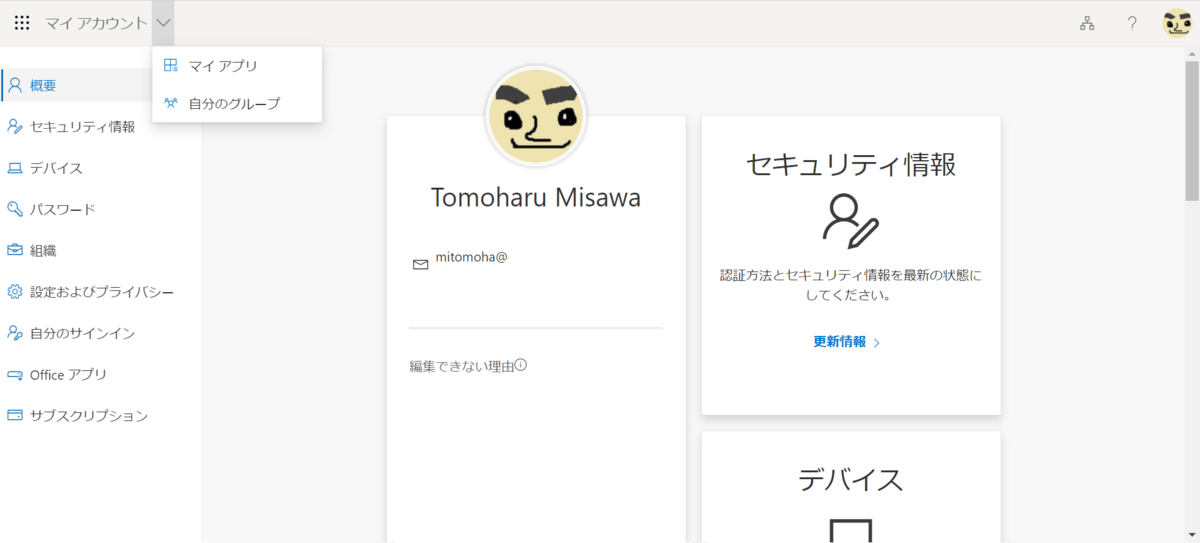
Task: Open the organization chart icon in header
Action: (1087, 23)
